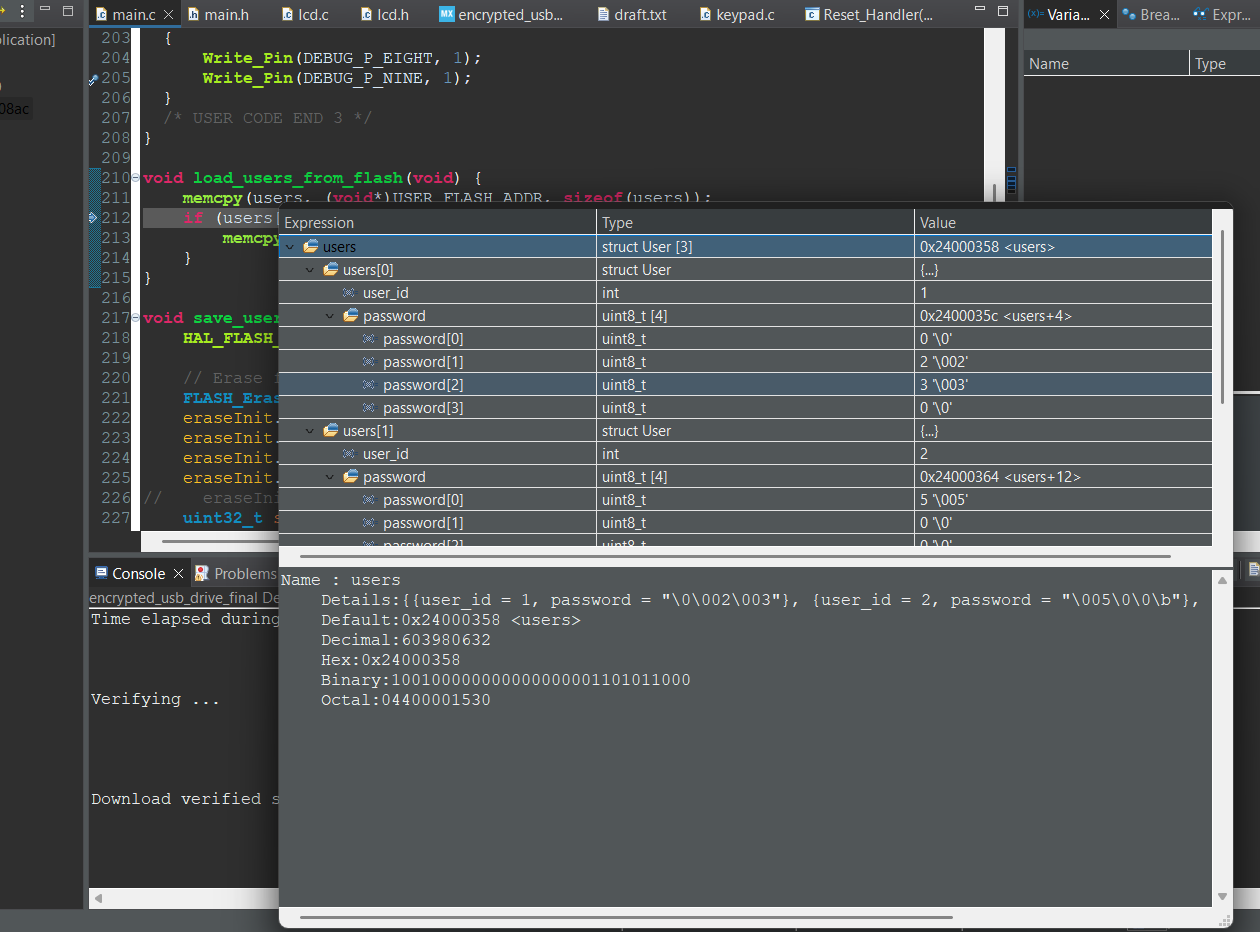The width and height of the screenshot is (1260, 932).
Task: Click the Value column header
Action: tap(937, 223)
